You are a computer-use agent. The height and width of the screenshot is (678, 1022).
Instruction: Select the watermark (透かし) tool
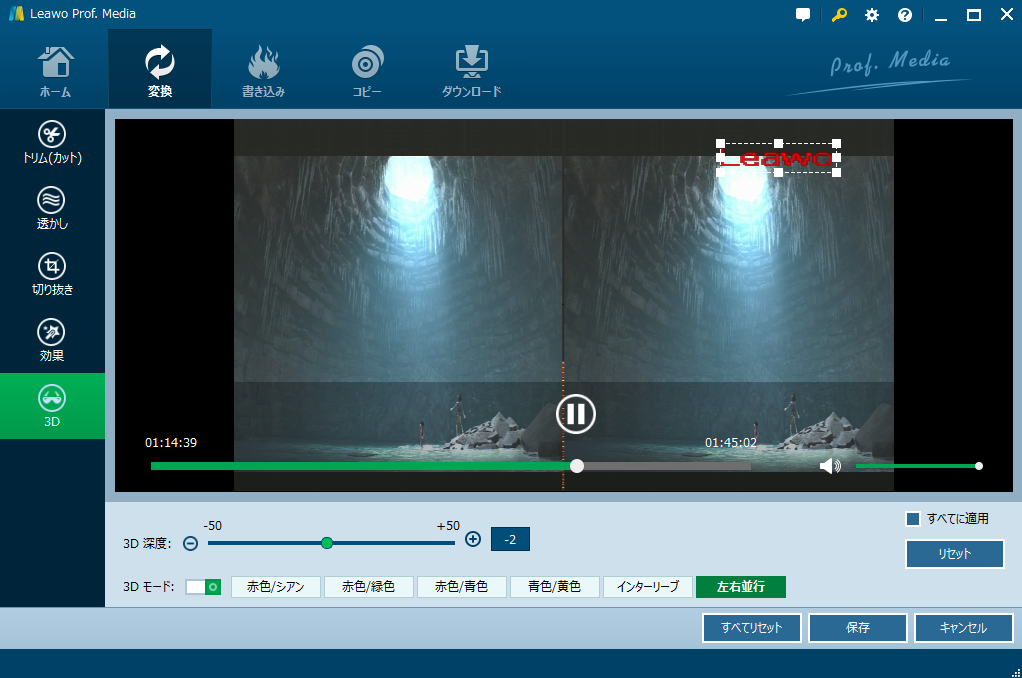coord(52,208)
